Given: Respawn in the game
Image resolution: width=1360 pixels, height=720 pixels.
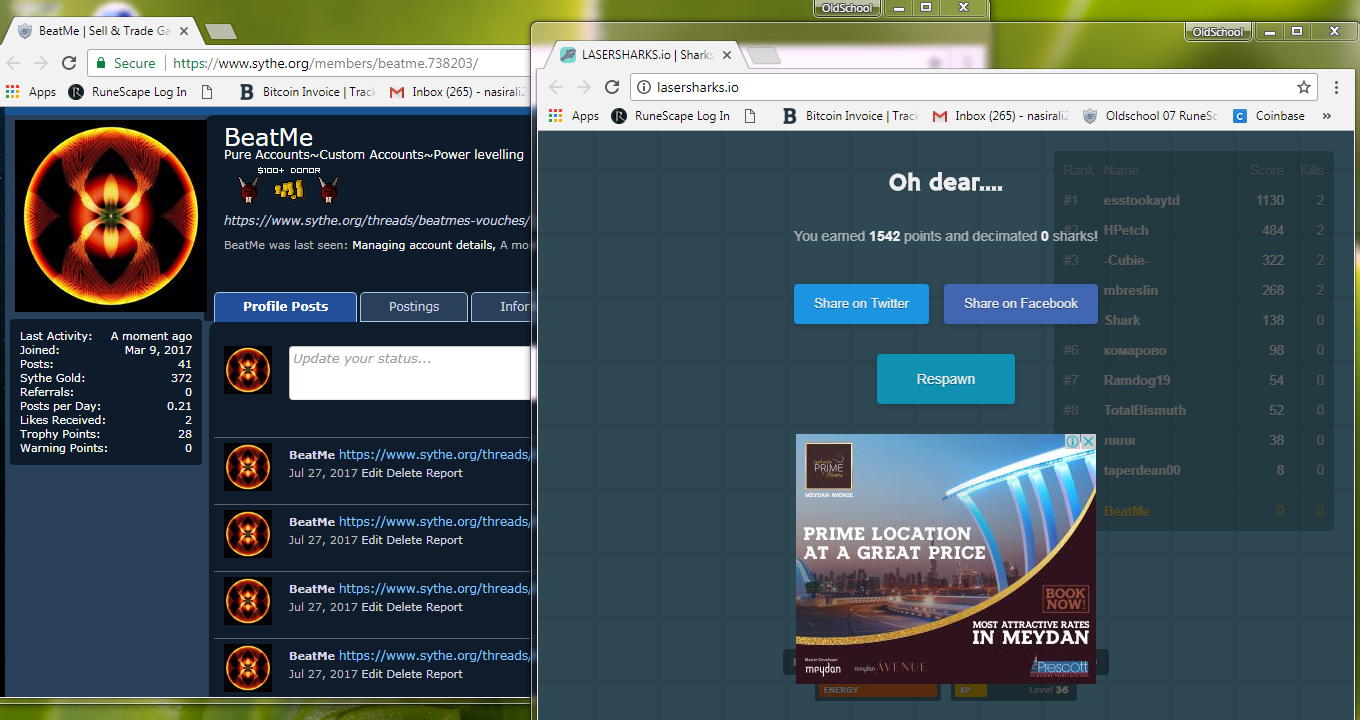Looking at the screenshot, I should click(x=946, y=379).
